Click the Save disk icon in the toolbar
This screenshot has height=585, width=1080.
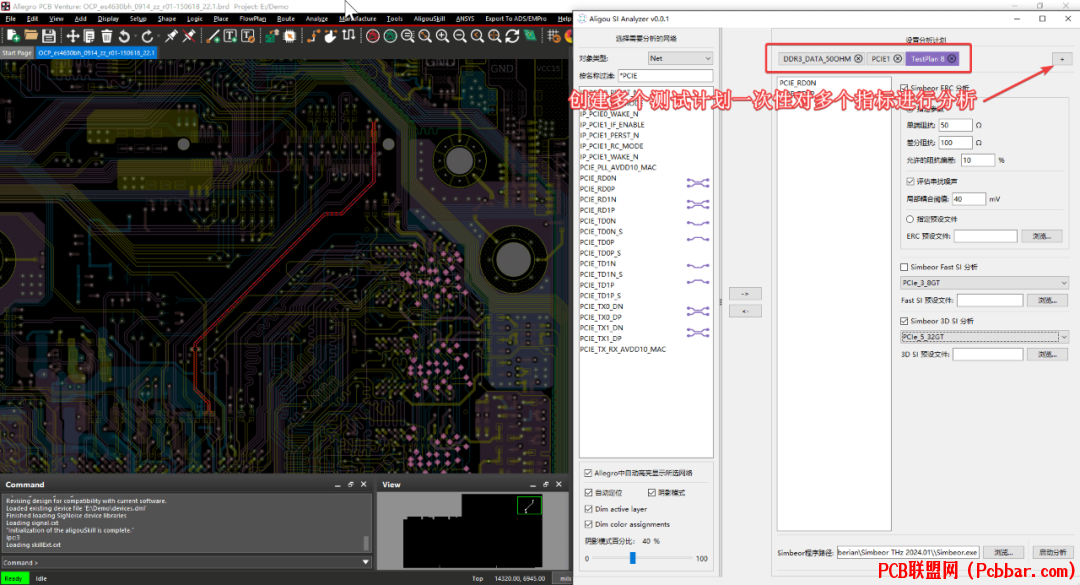48,36
